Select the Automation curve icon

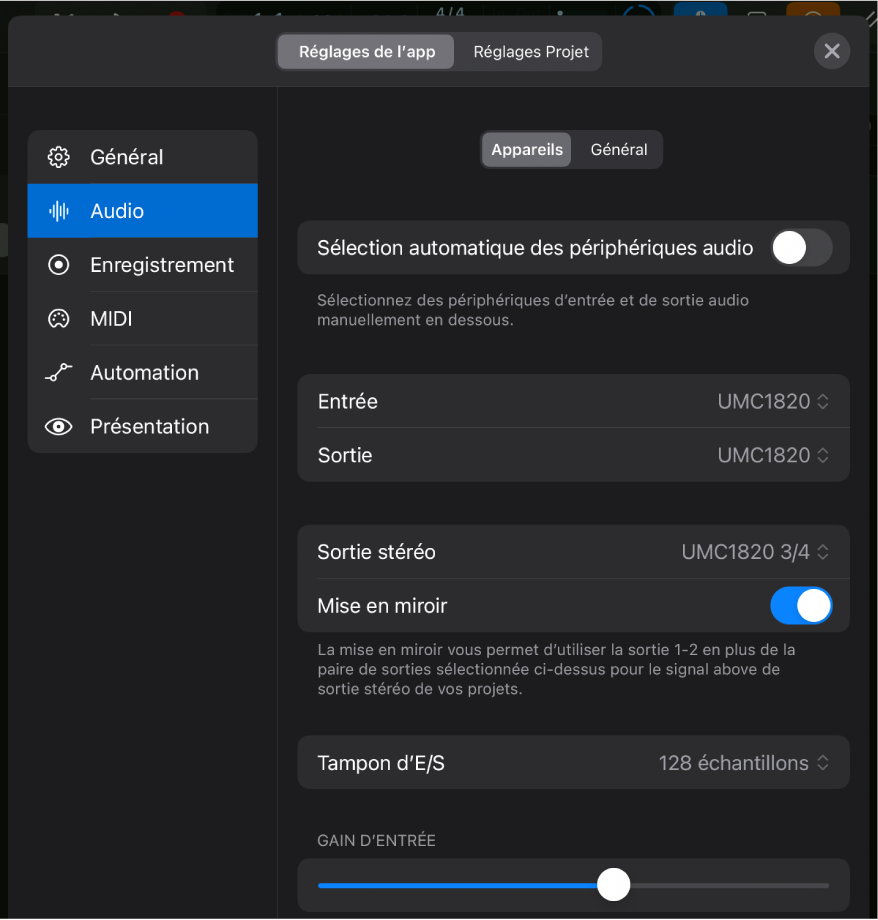click(58, 372)
